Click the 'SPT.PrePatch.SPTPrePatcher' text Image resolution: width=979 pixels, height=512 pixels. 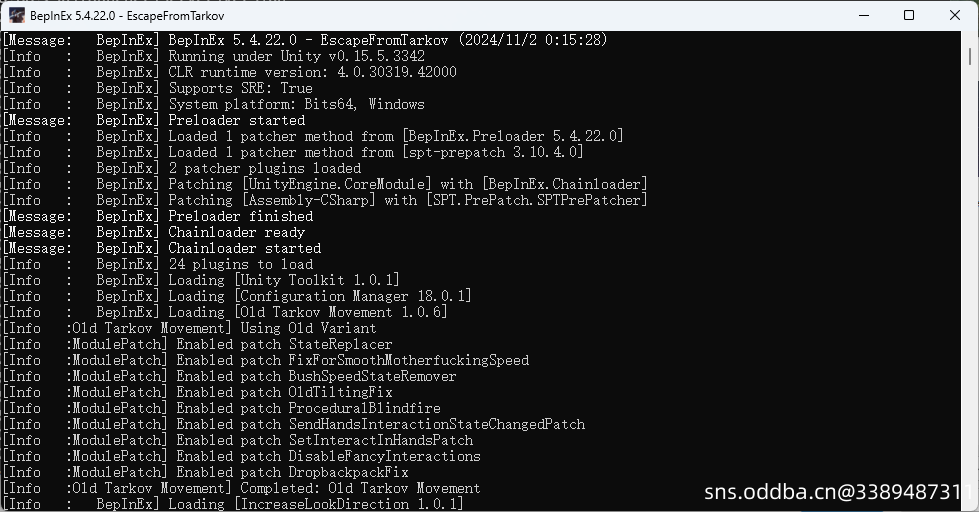[536, 200]
